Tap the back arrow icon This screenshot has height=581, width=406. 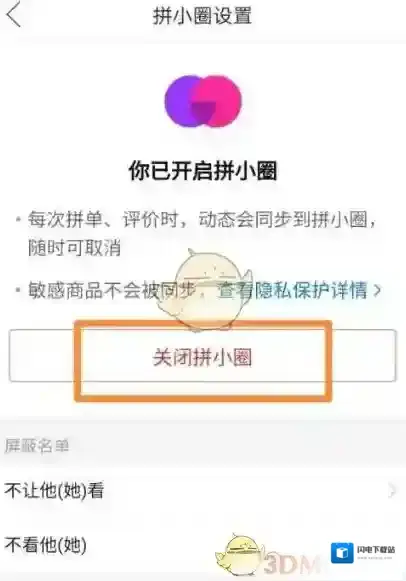[x=13, y=16]
